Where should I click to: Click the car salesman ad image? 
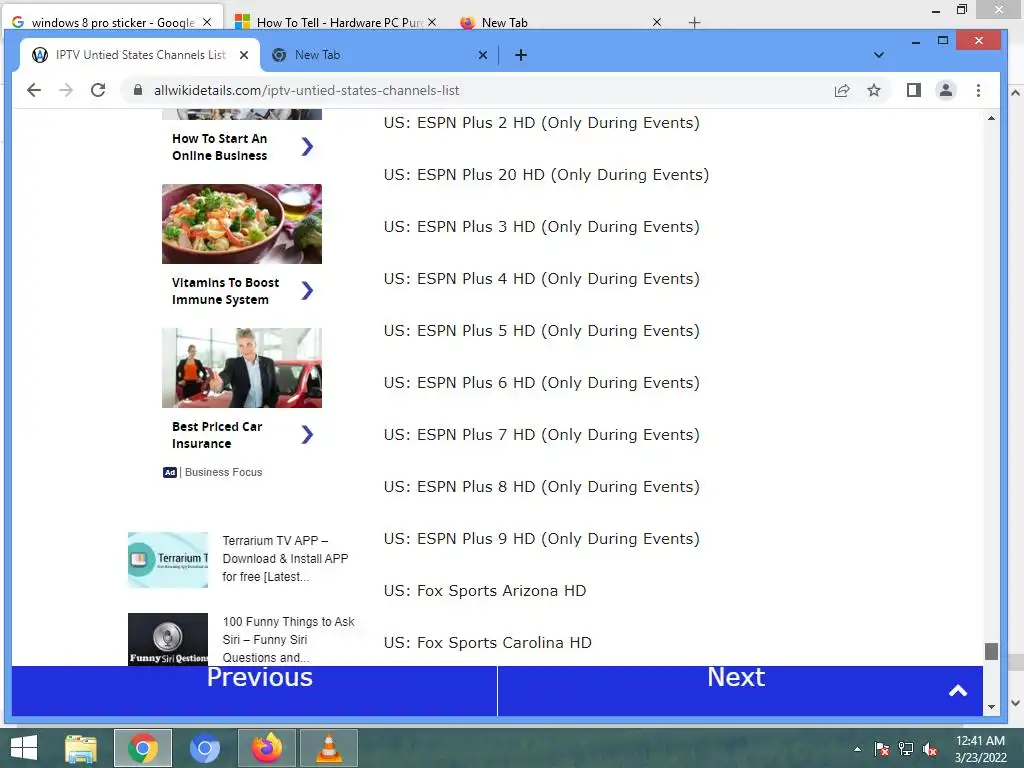242,368
